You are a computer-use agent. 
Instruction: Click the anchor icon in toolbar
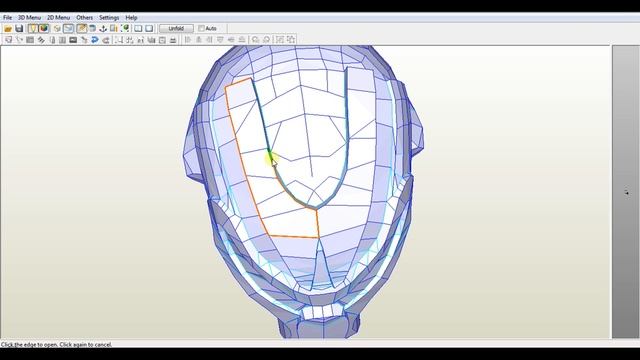(x=103, y=29)
